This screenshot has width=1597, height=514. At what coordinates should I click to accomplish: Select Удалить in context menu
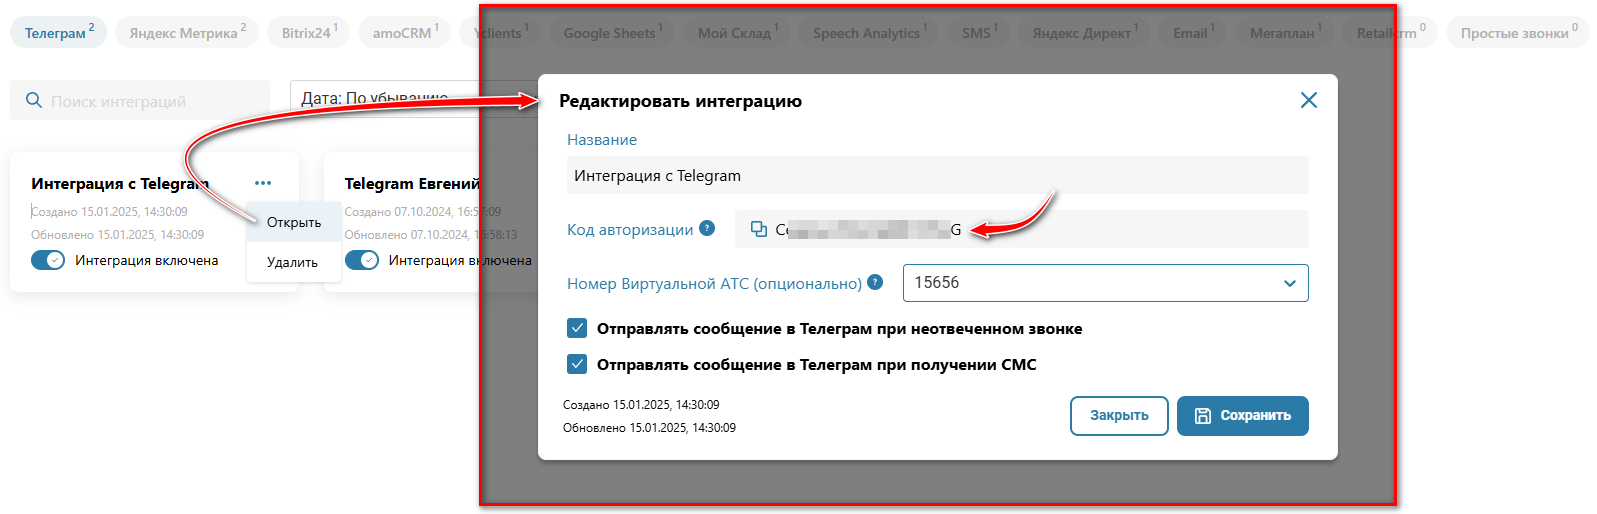pyautogui.click(x=293, y=262)
